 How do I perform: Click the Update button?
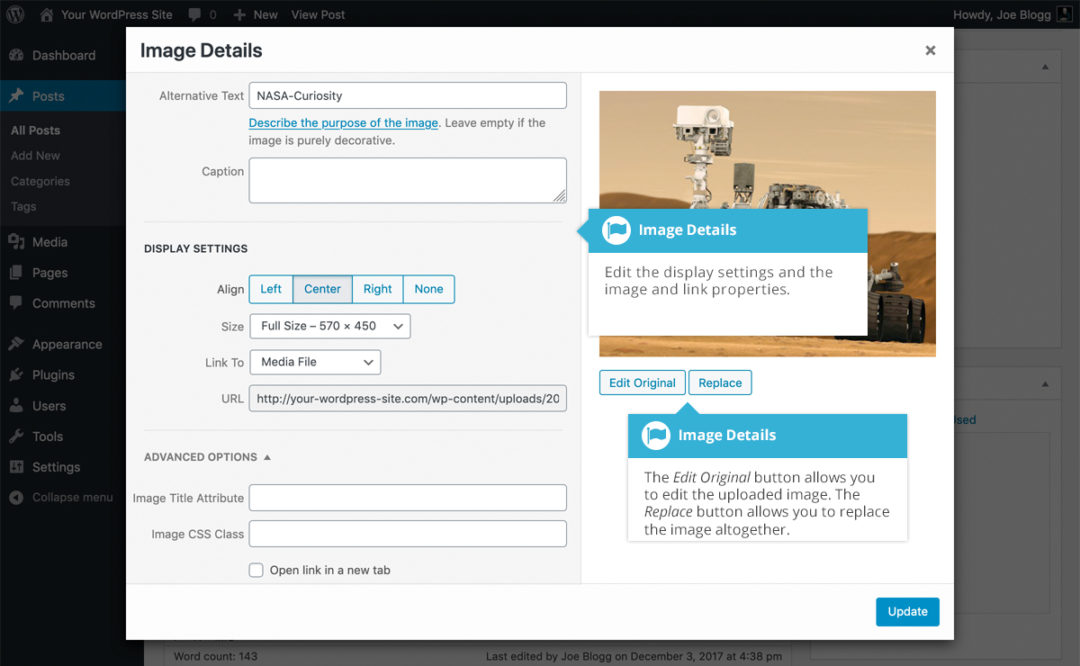tap(907, 611)
